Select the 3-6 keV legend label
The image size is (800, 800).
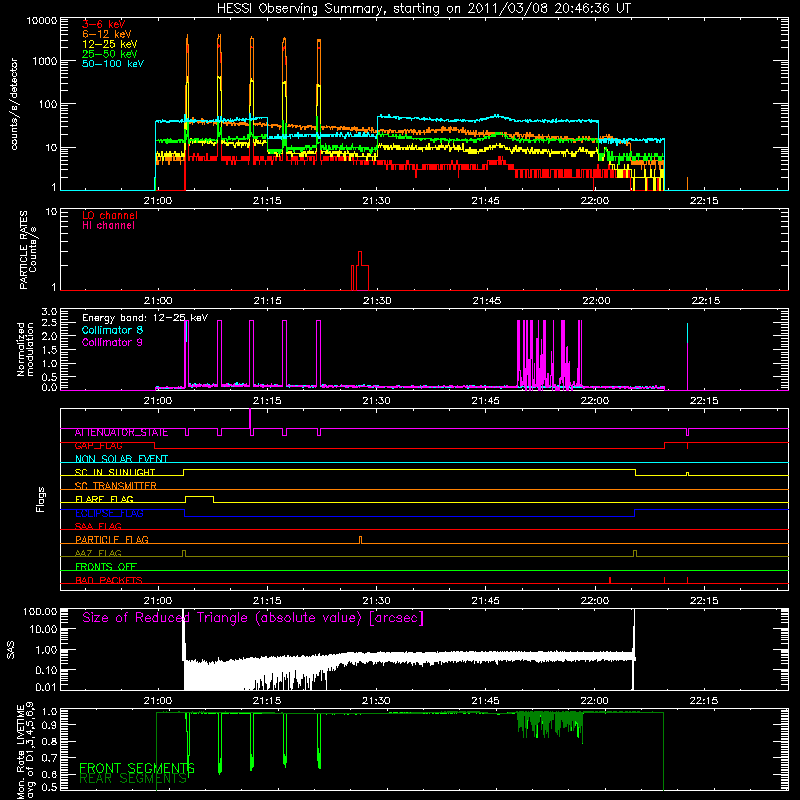104,24
